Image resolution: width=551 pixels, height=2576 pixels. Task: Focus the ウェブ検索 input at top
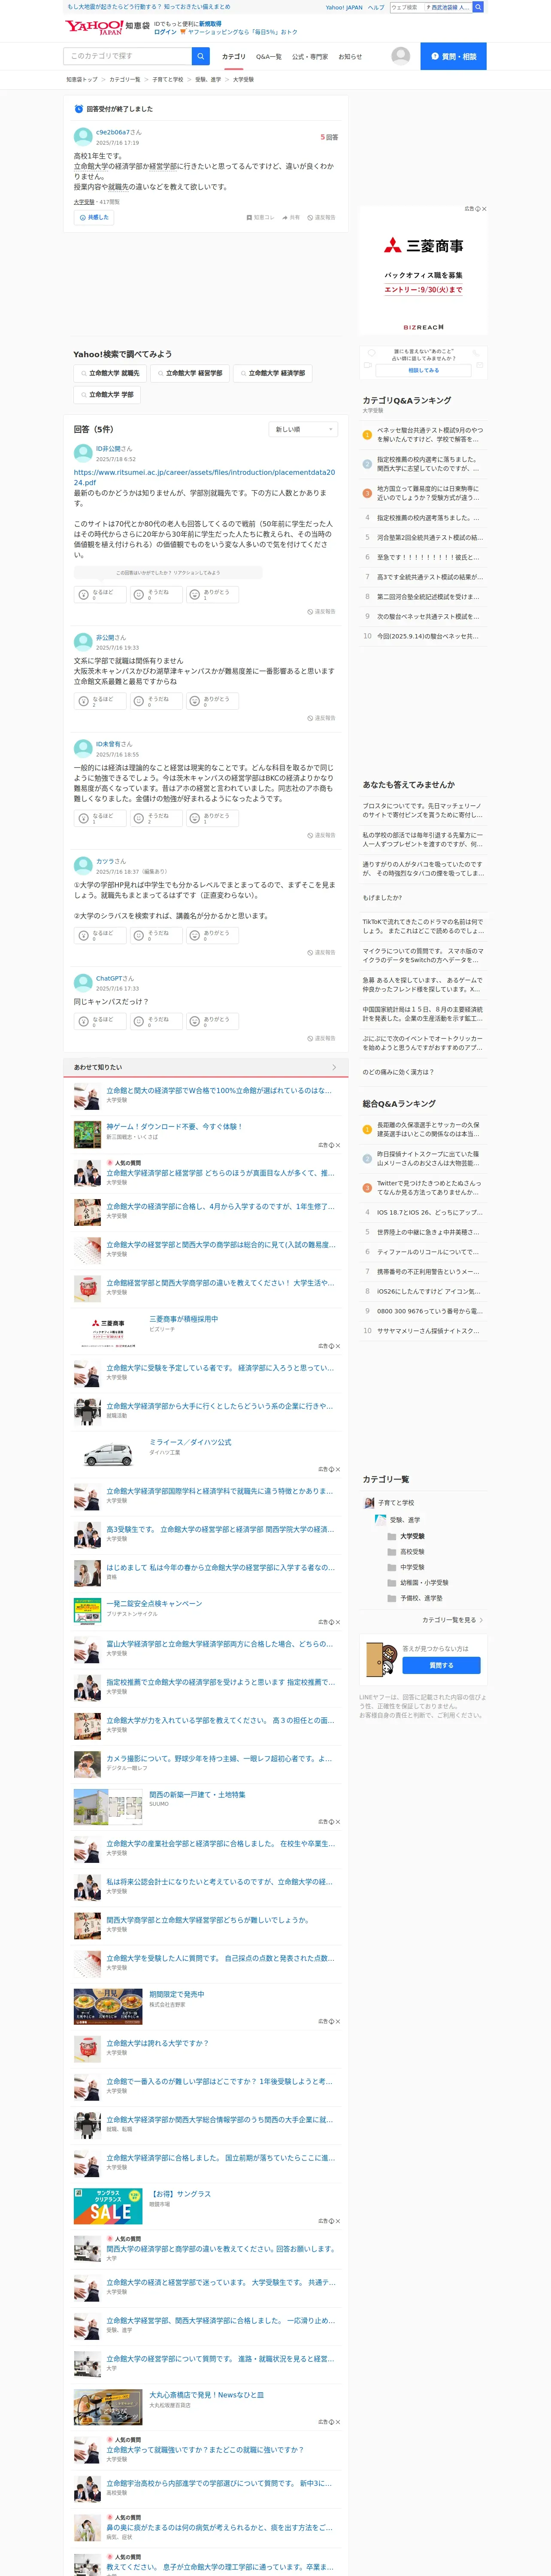[x=406, y=7]
